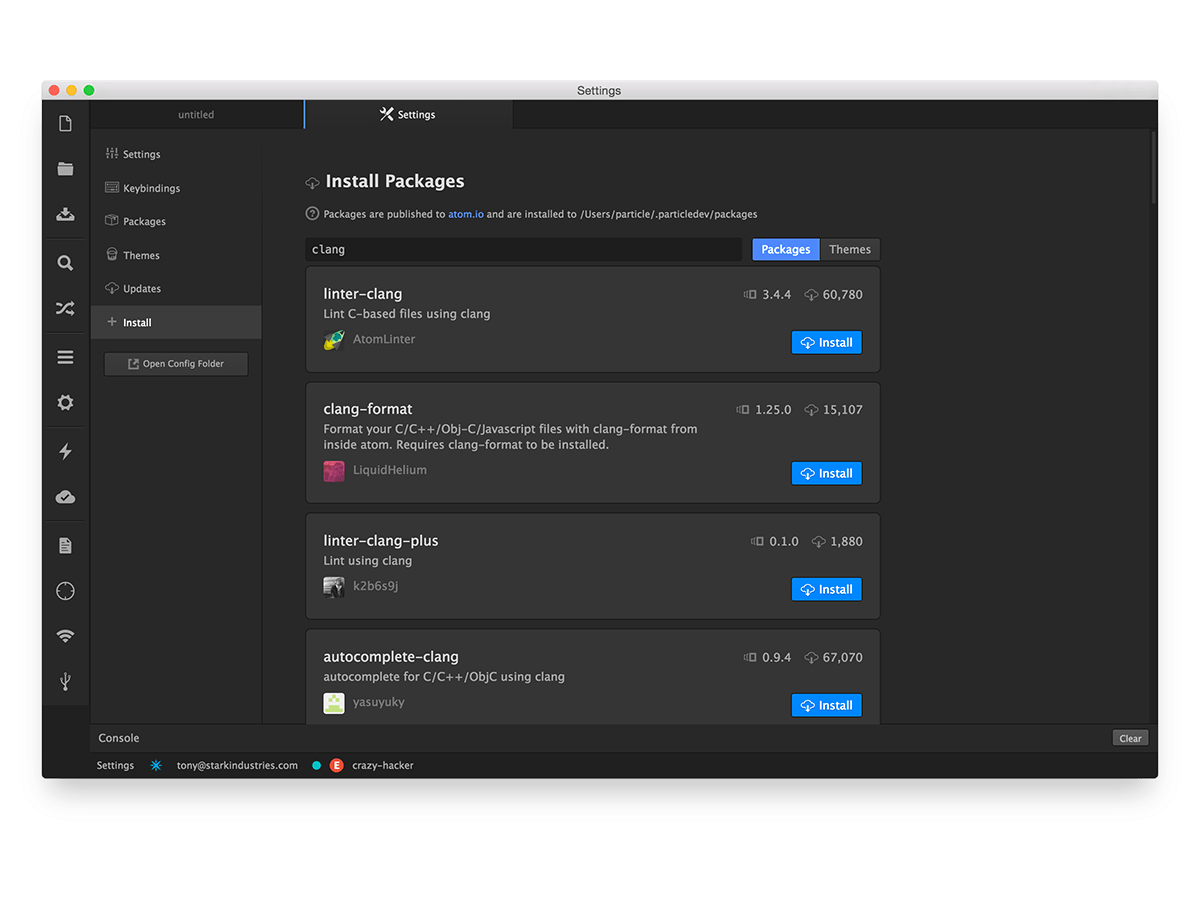Viewport: 1200px width, 900px height.
Task: Click the gear icon in left toolbar
Action: click(65, 403)
